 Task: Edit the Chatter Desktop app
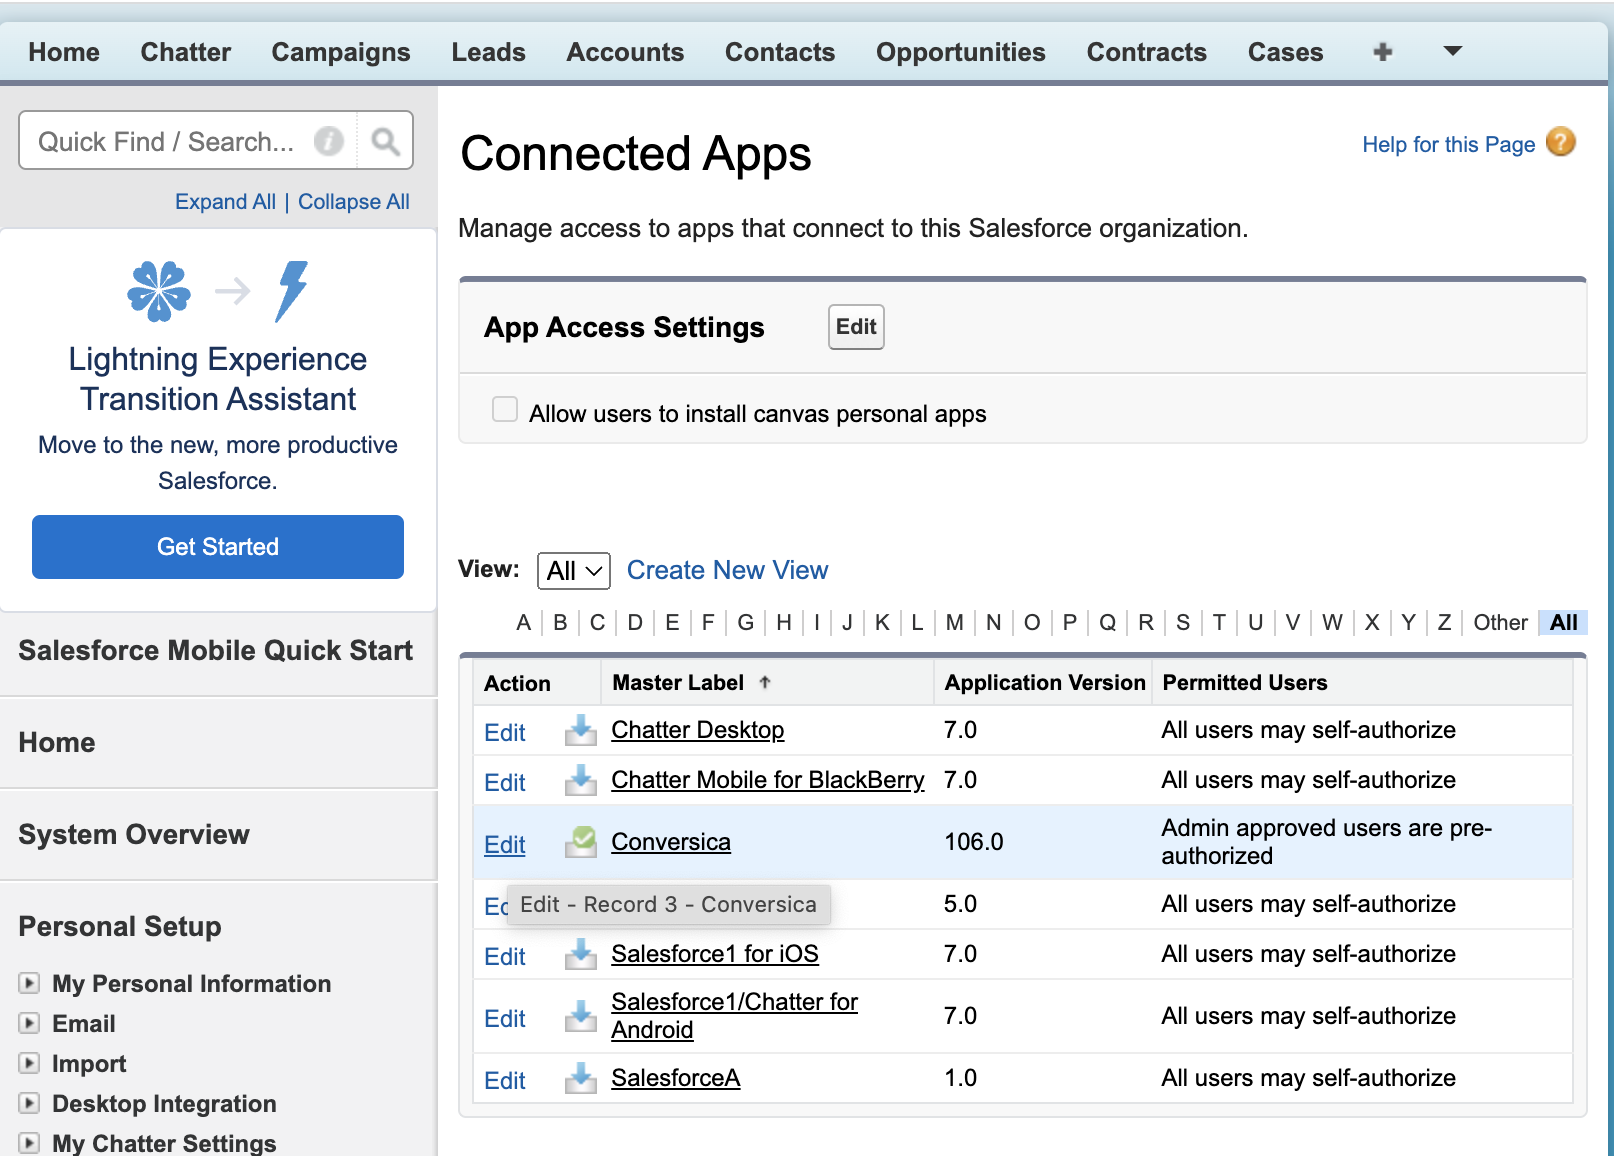505,733
